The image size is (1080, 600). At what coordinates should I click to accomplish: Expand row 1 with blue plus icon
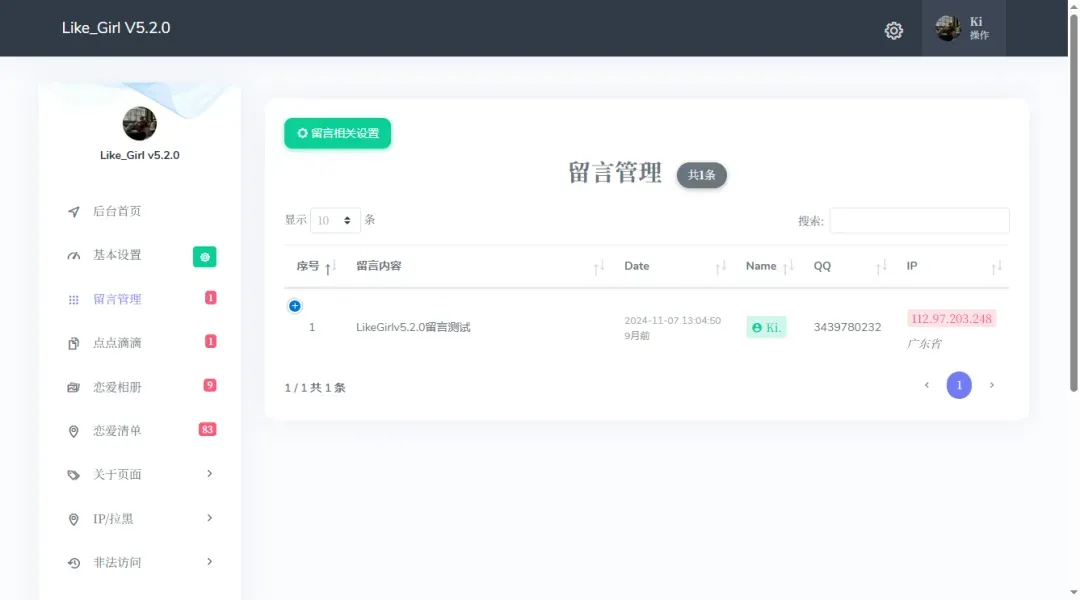pos(295,306)
